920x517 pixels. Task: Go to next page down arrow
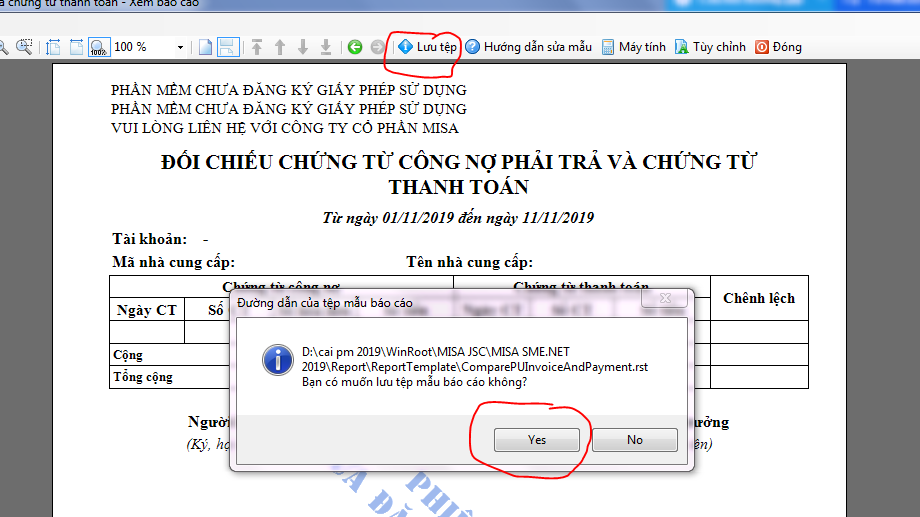pyautogui.click(x=303, y=47)
